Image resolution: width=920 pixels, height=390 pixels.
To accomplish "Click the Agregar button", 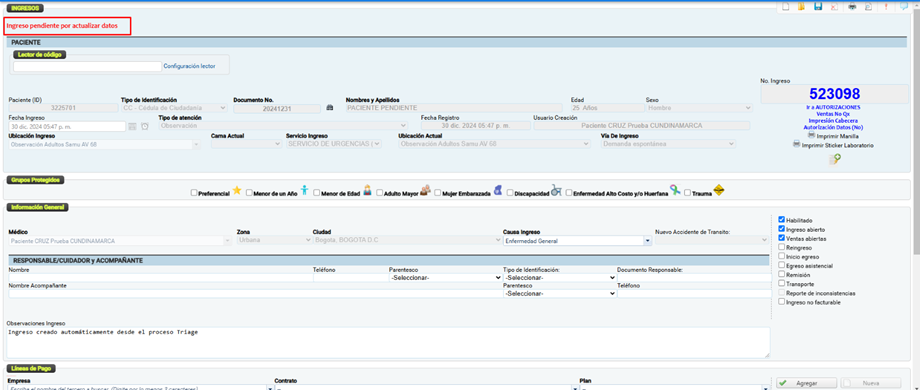I will coord(807,384).
